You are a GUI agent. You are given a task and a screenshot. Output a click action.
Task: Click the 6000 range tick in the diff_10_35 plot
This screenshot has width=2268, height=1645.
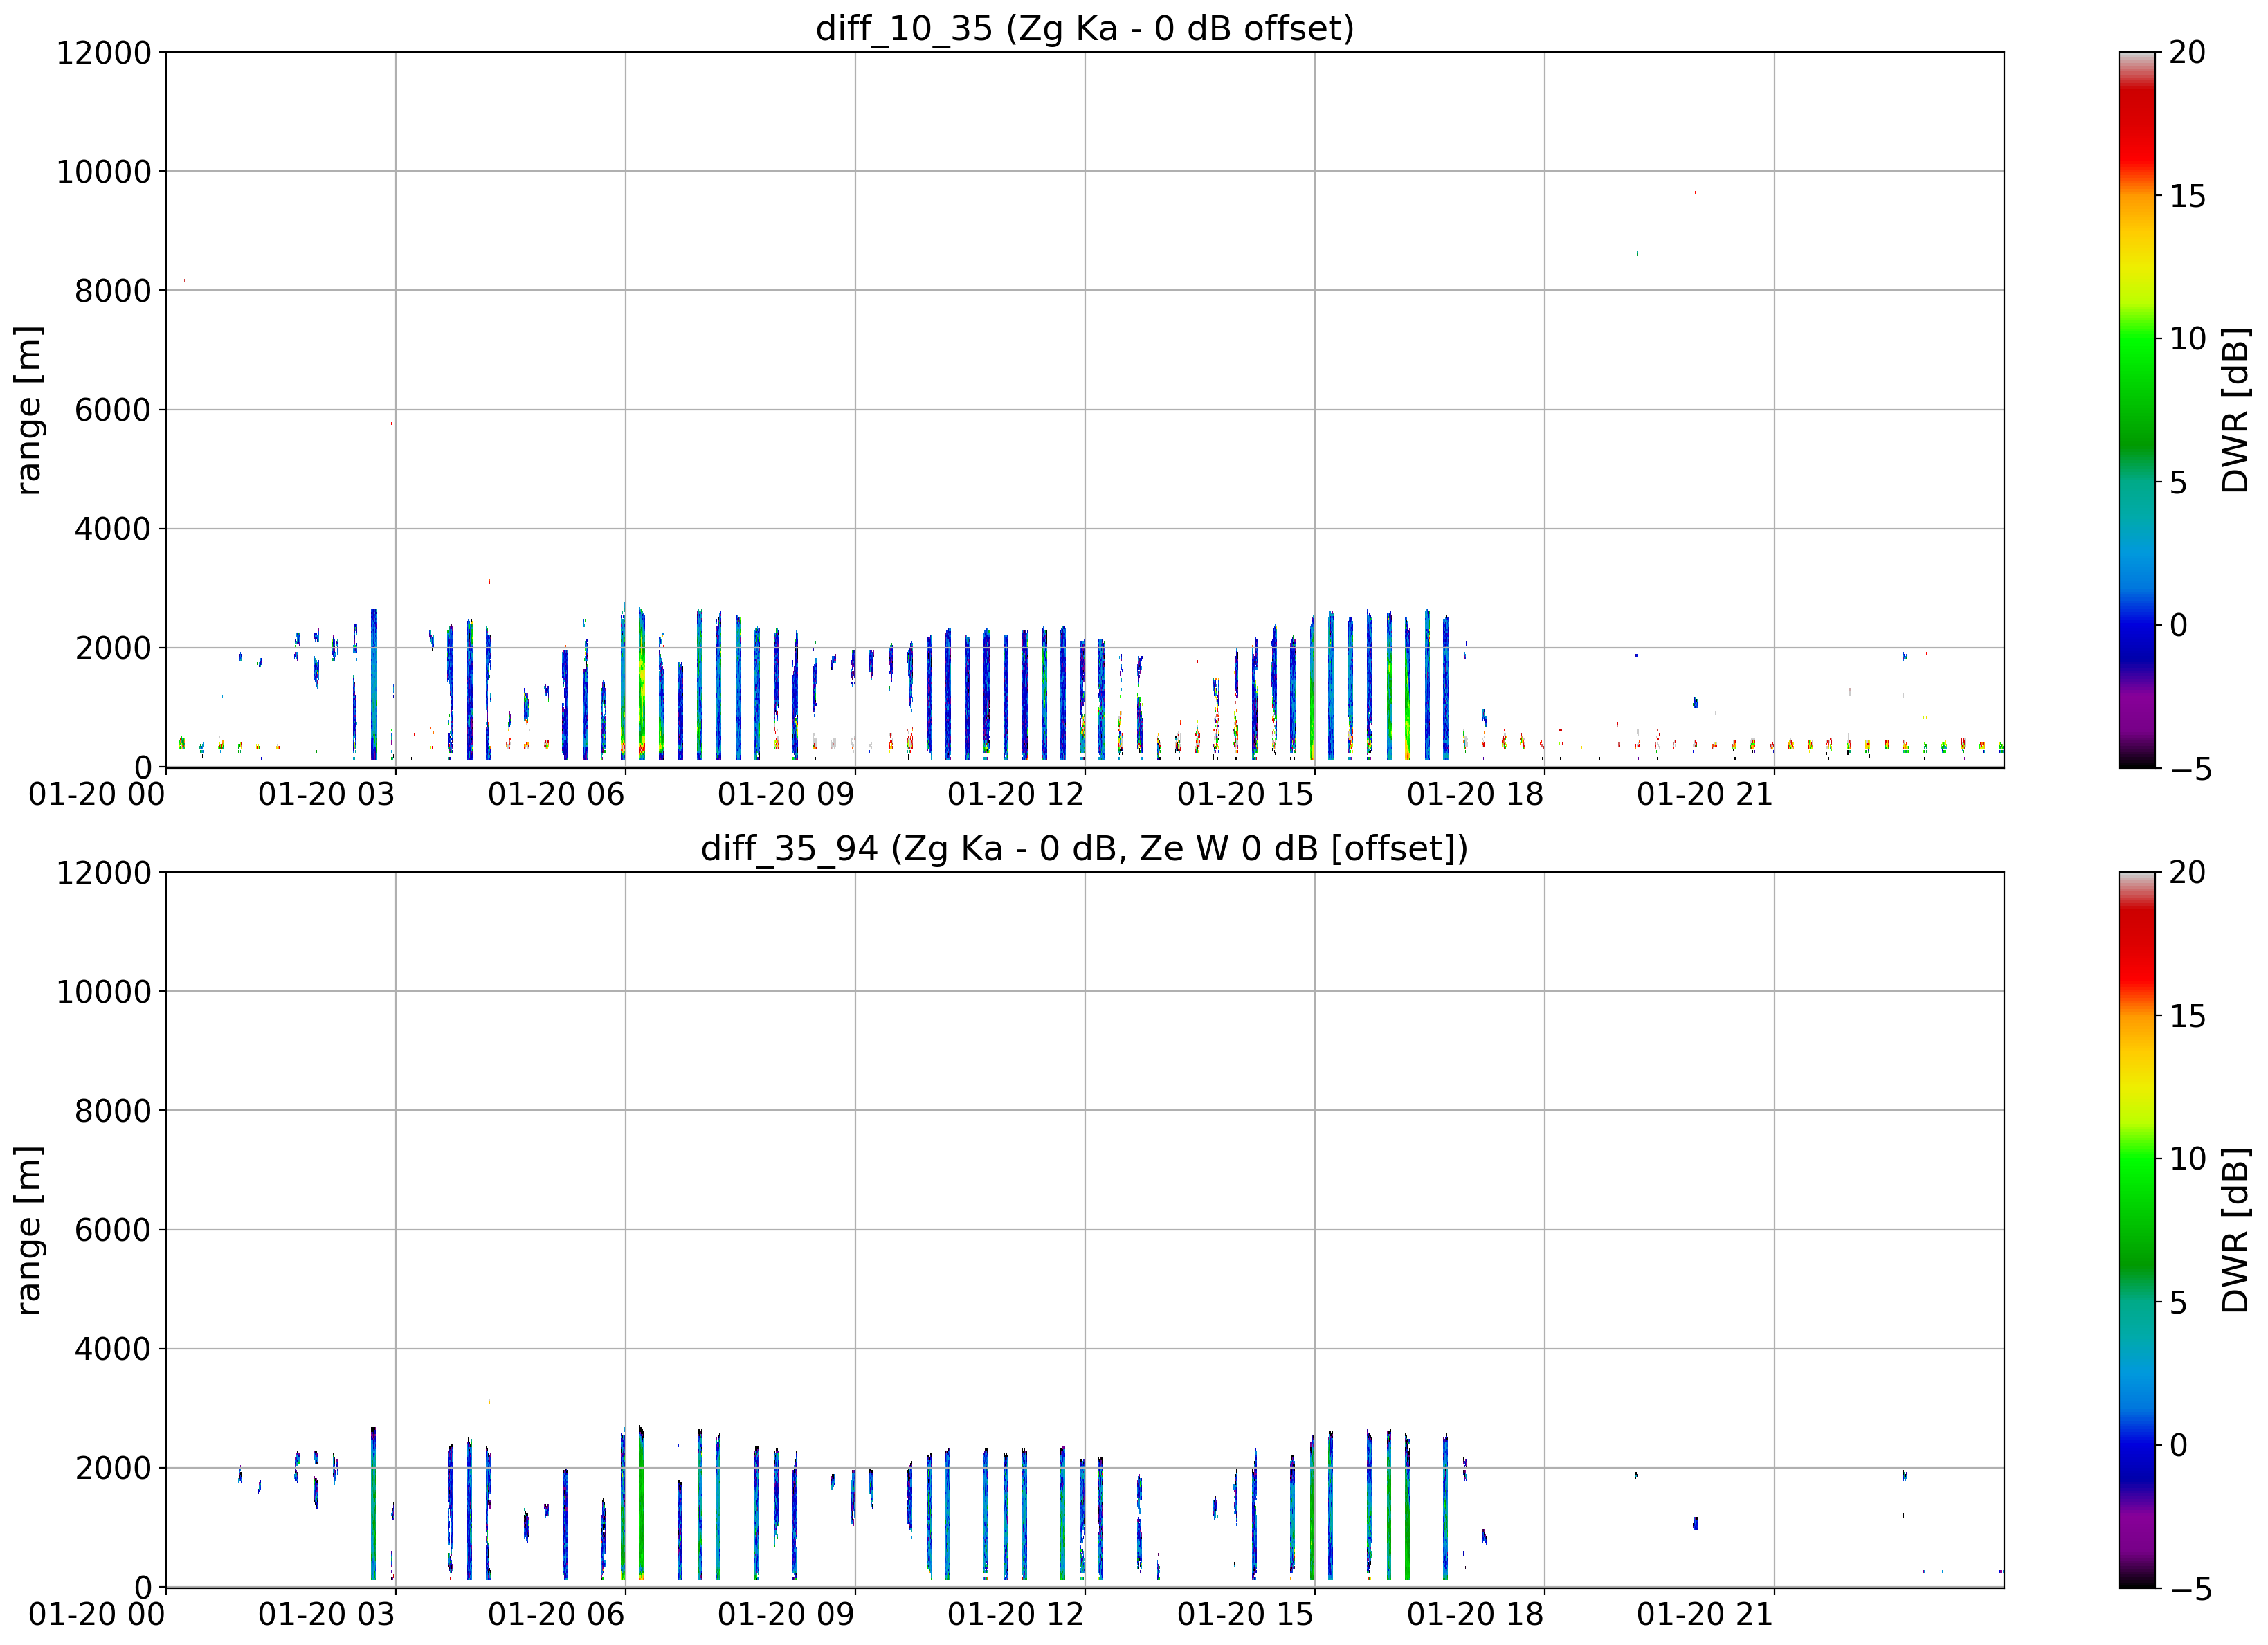113,409
